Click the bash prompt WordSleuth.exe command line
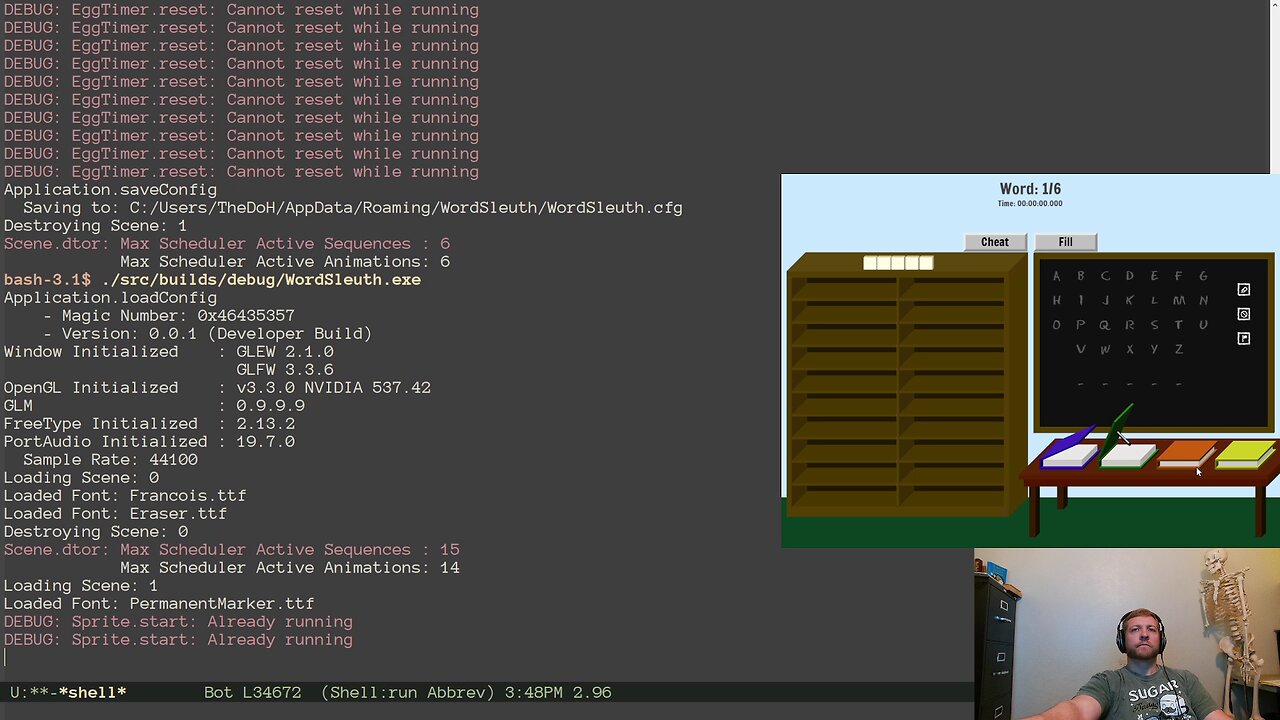The width and height of the screenshot is (1280, 720). coord(212,280)
